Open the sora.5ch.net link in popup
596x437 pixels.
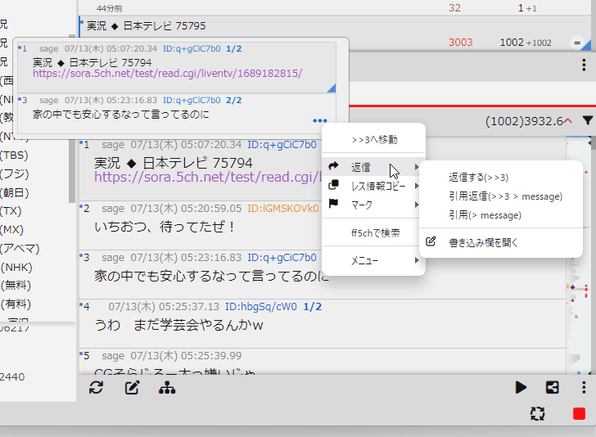coord(167,73)
